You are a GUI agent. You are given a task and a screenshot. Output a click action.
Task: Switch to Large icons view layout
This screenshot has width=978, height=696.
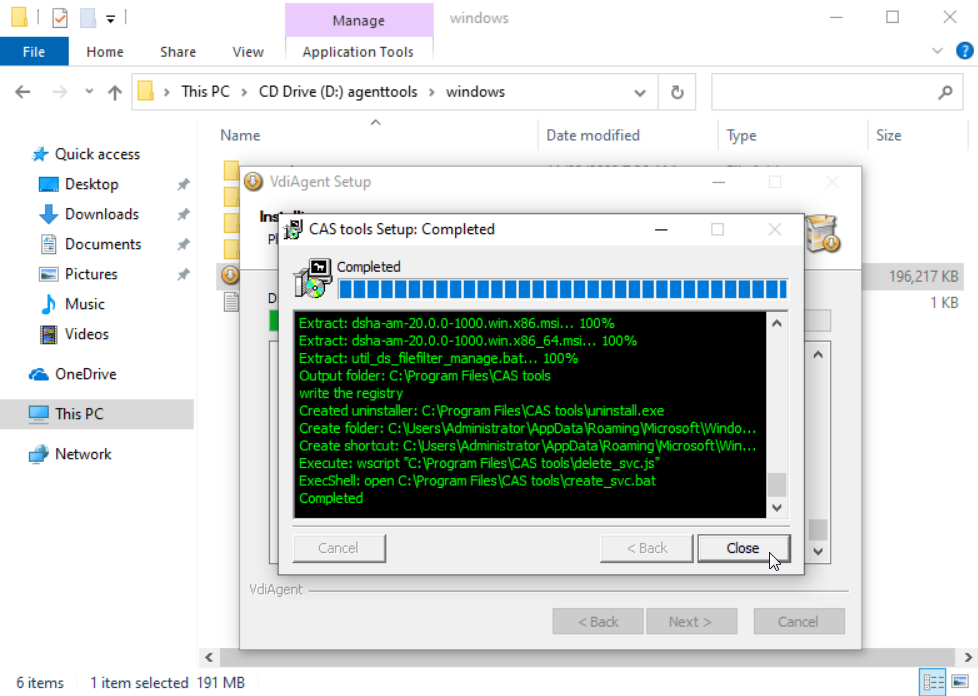961,682
